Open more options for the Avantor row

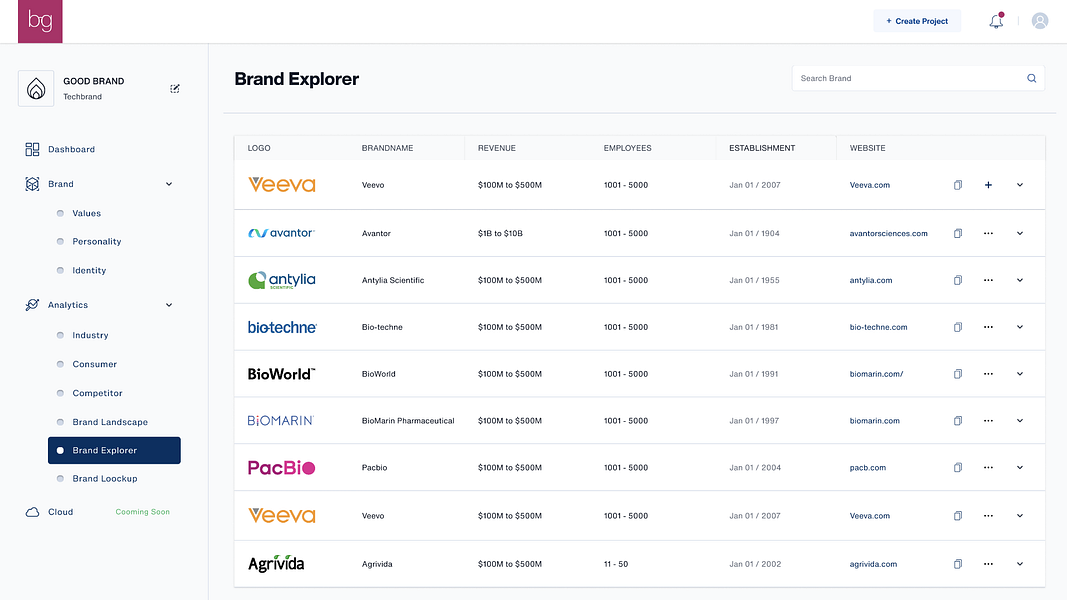(x=988, y=233)
